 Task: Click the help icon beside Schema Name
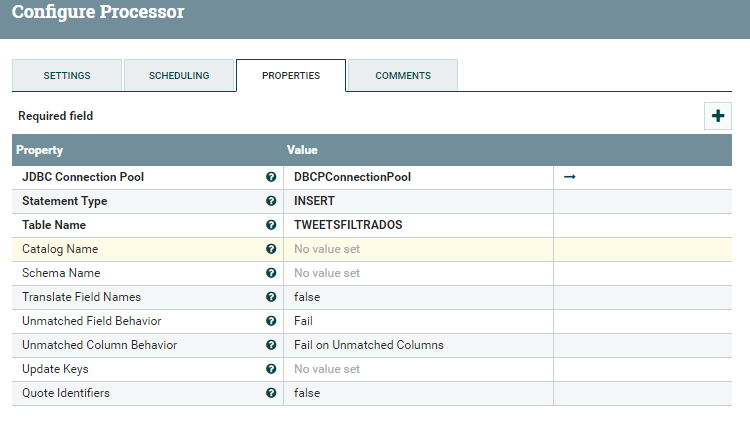(x=271, y=273)
